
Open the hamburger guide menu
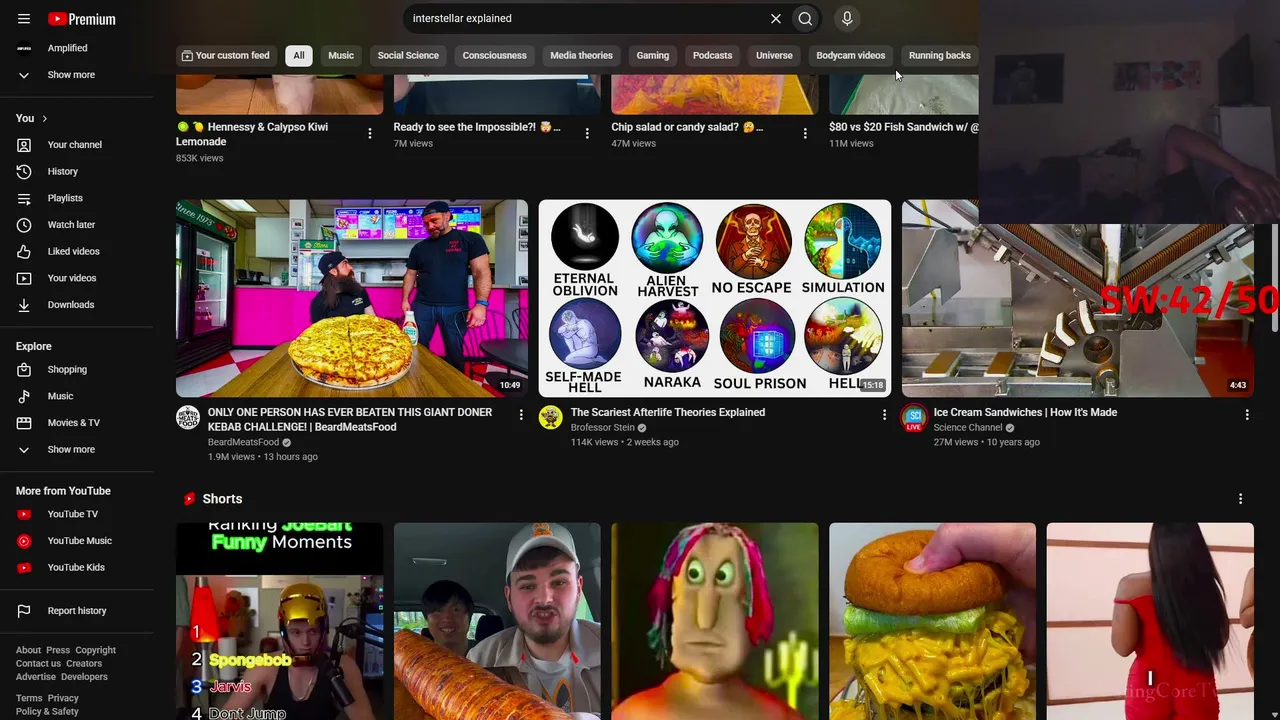(x=24, y=19)
